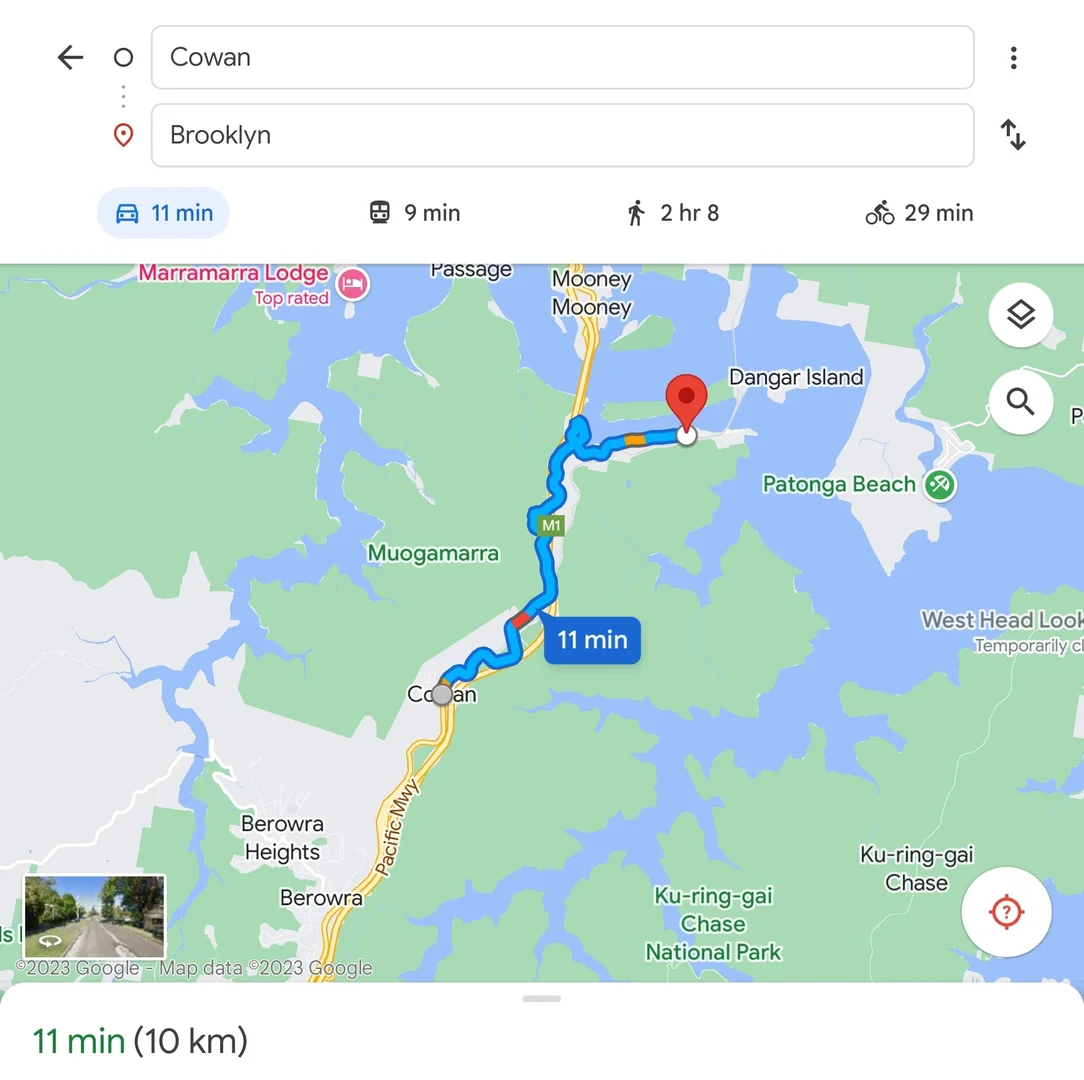Expand the bottom sheet drag handle

541,998
